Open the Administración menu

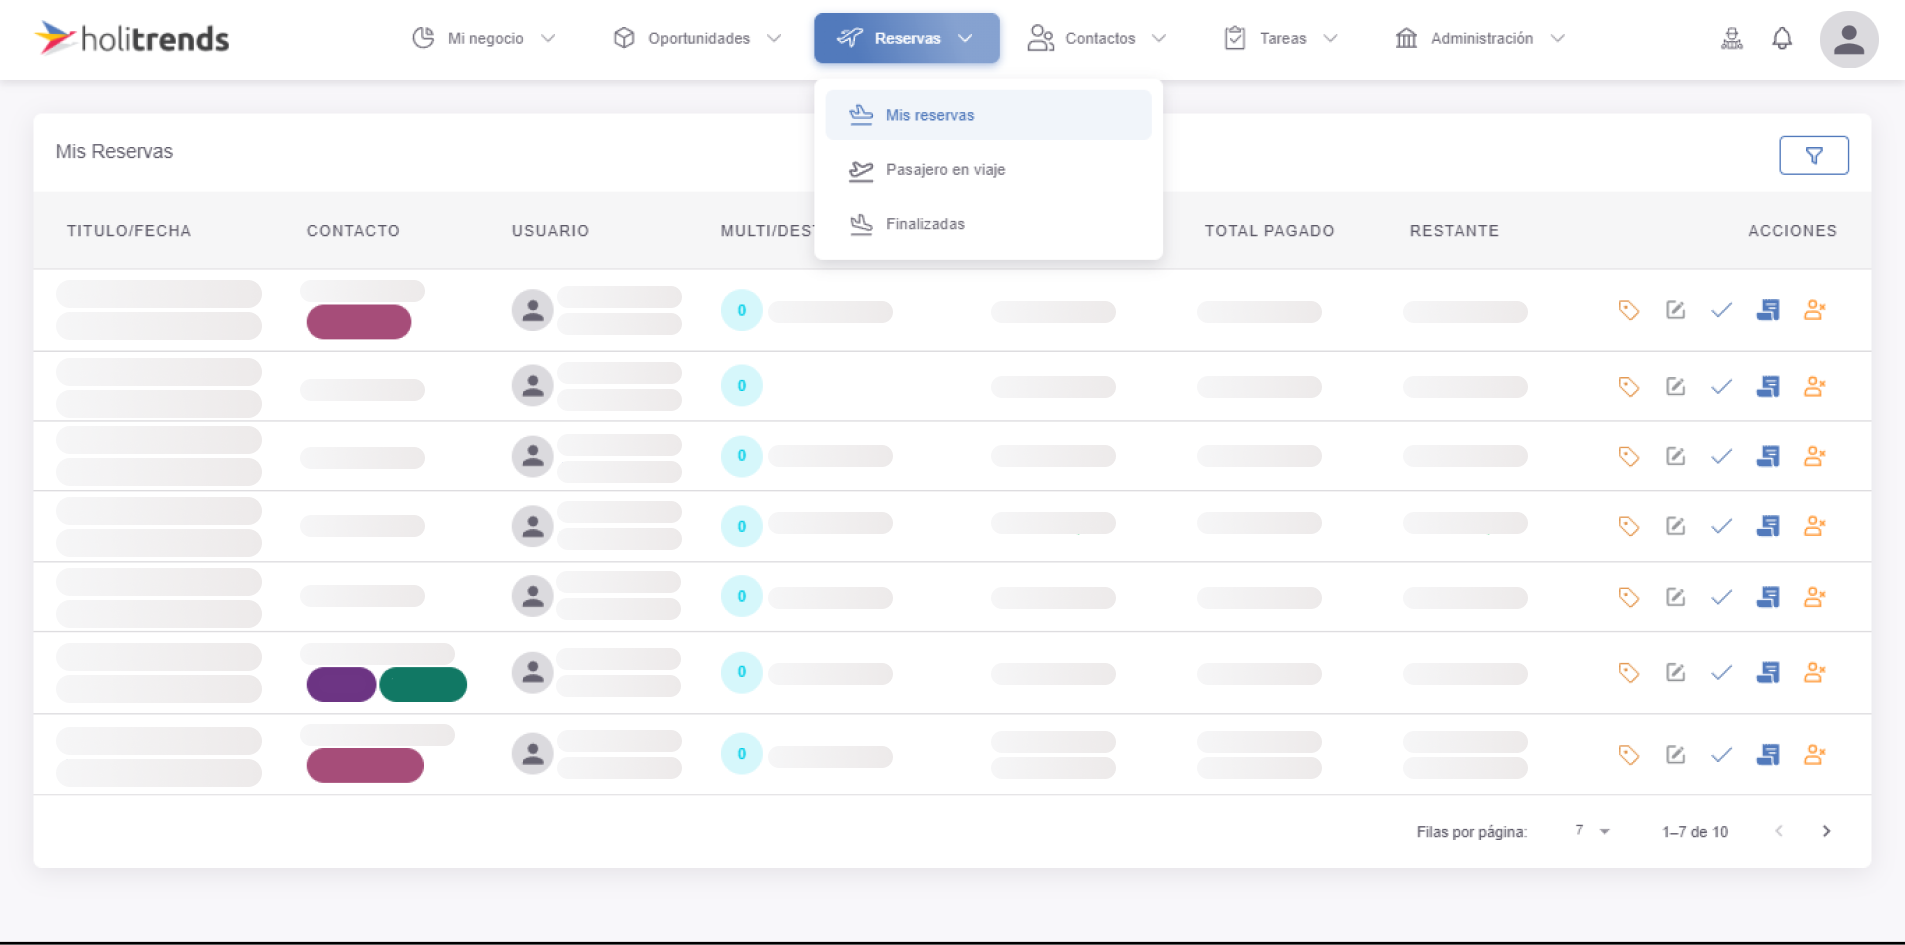tap(1480, 38)
